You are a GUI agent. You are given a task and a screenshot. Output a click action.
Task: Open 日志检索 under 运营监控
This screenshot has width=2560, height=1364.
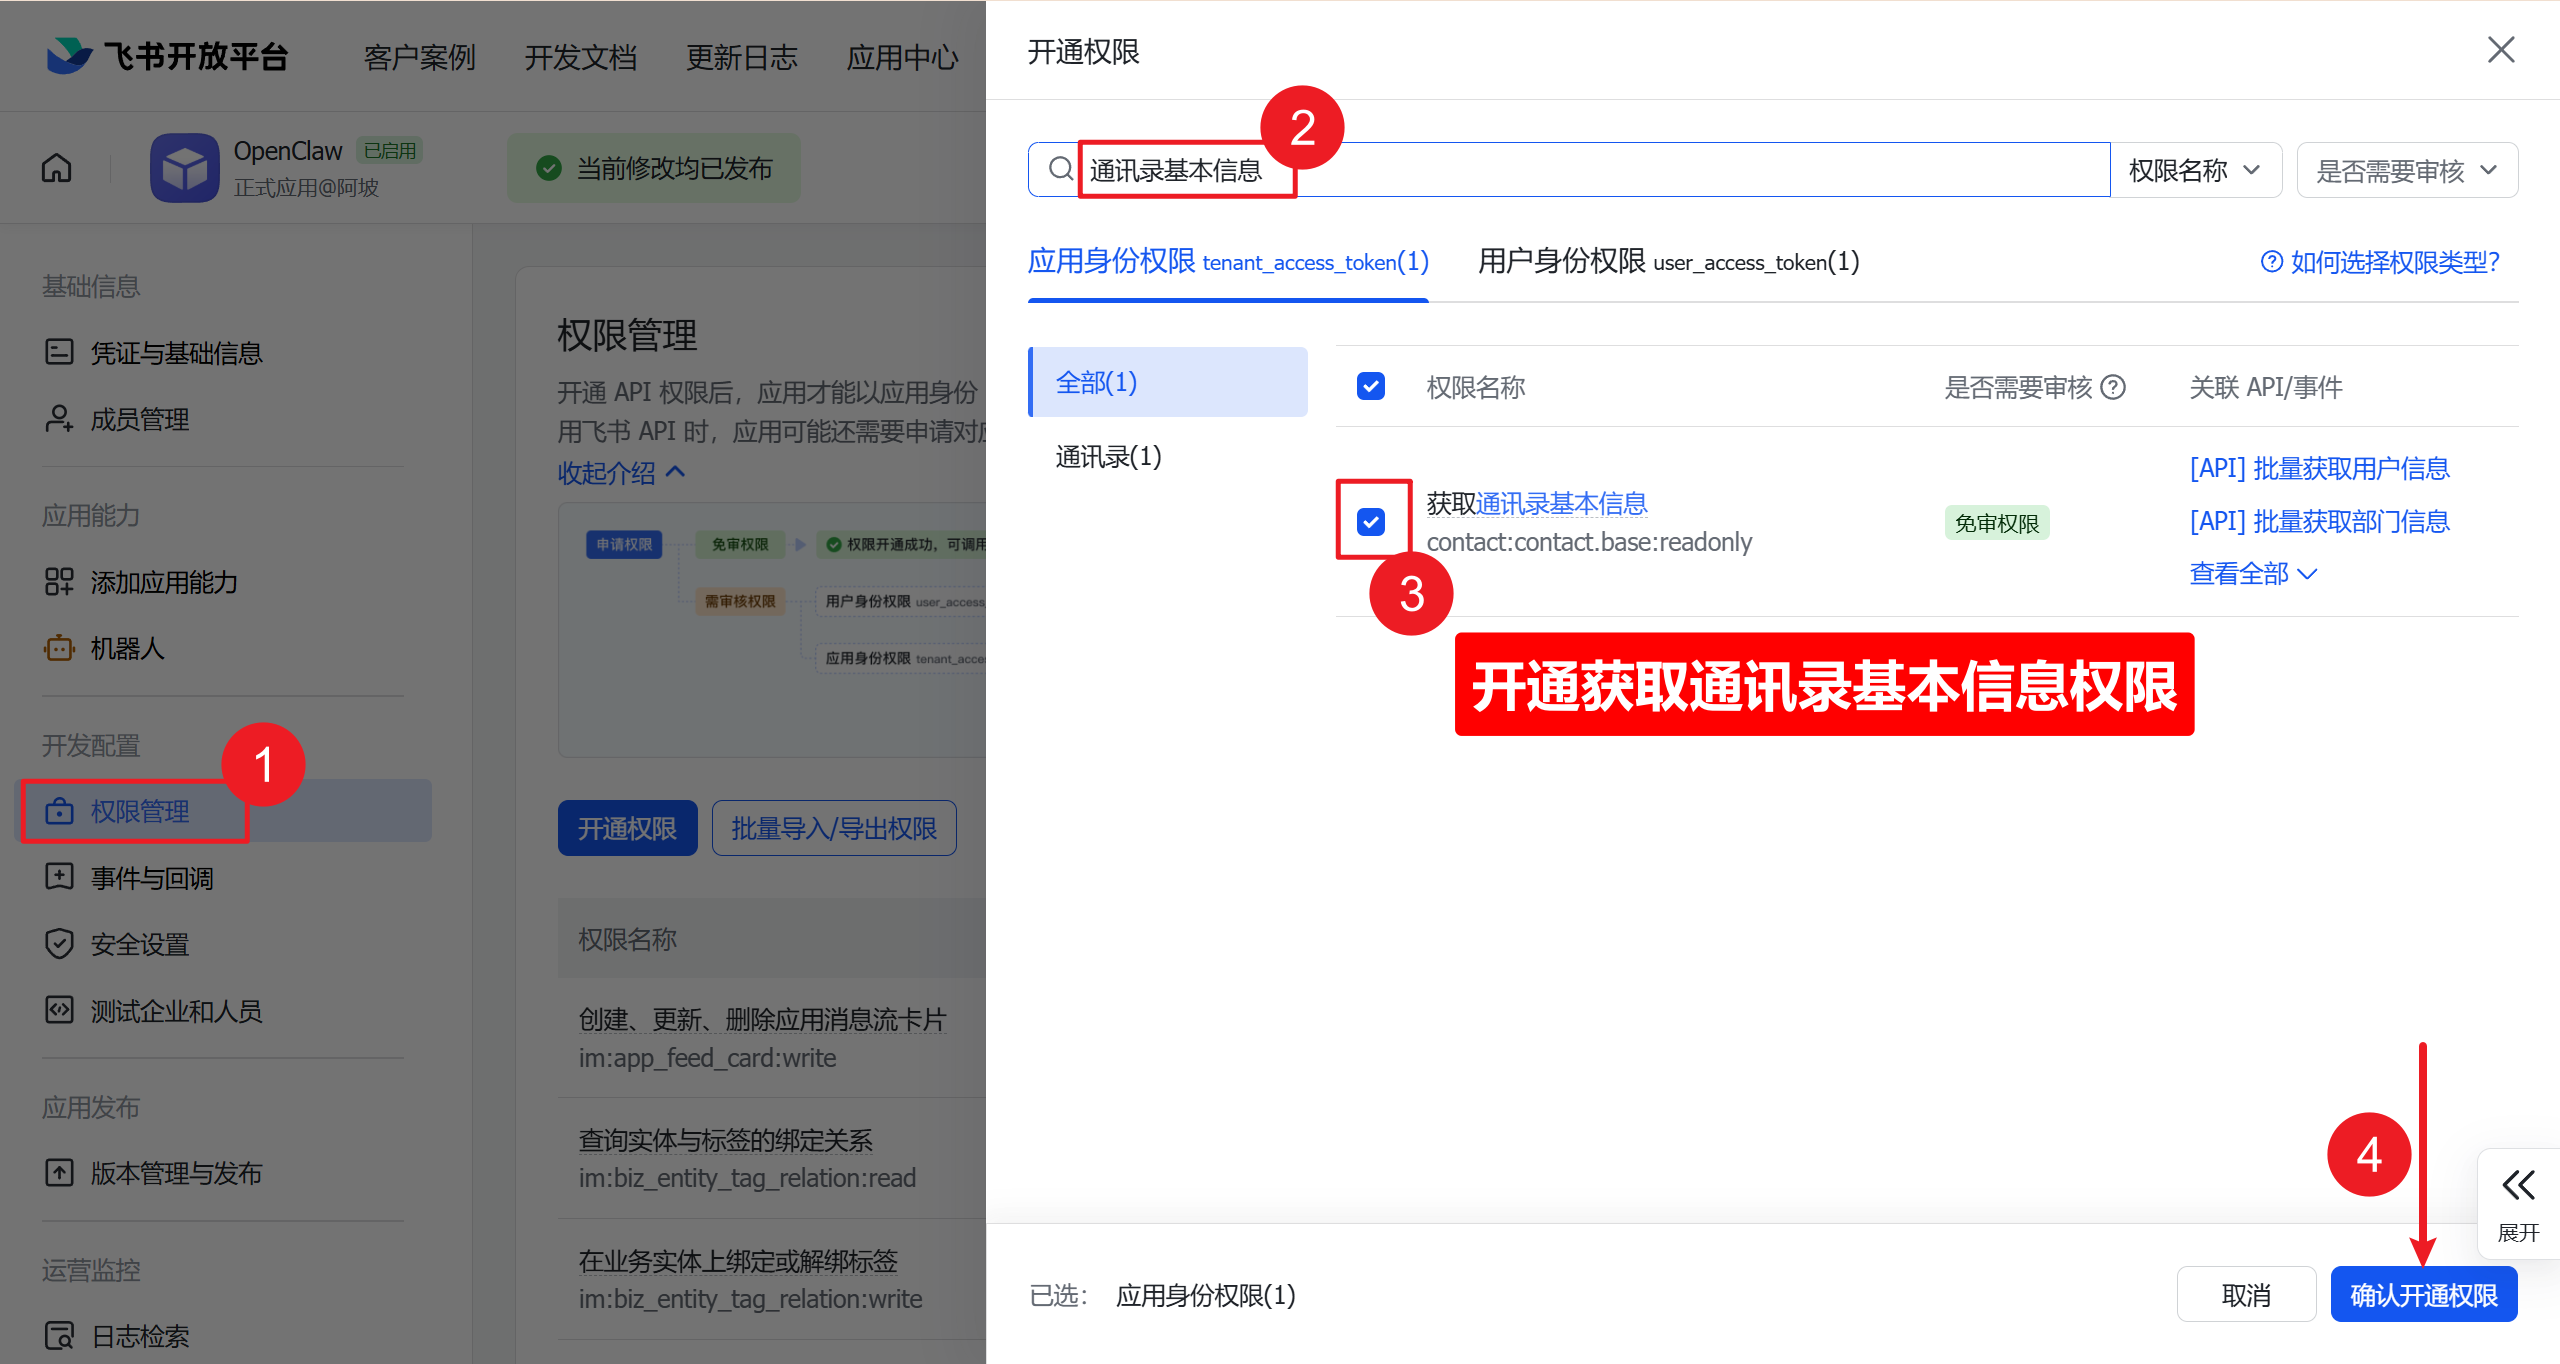pyautogui.click(x=139, y=1337)
